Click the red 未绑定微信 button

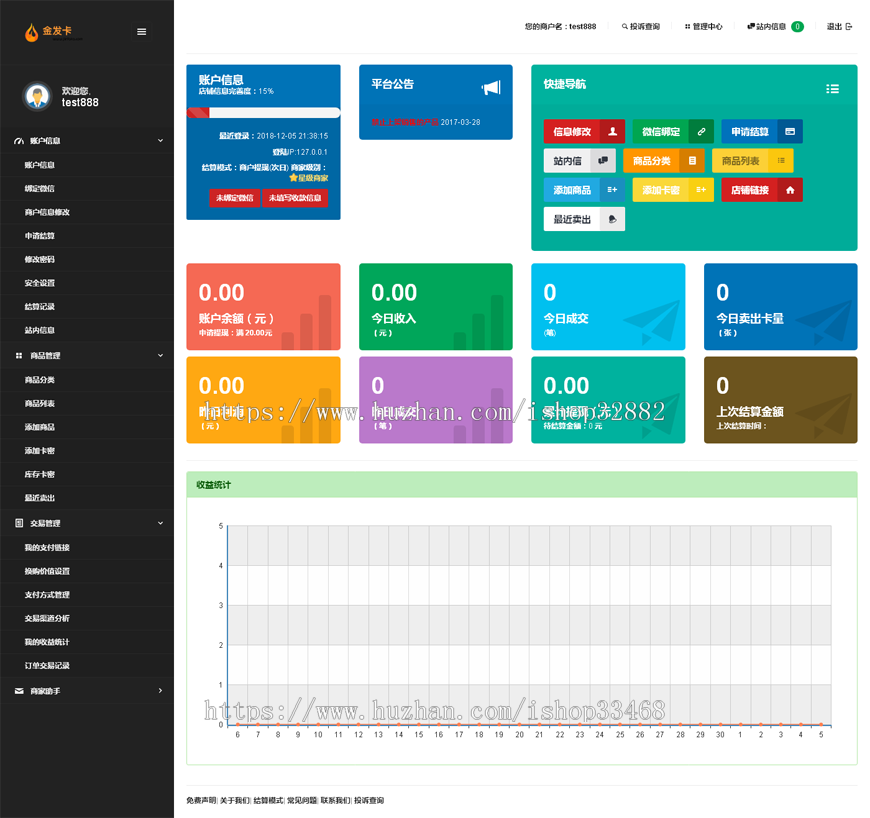pyautogui.click(x=234, y=198)
